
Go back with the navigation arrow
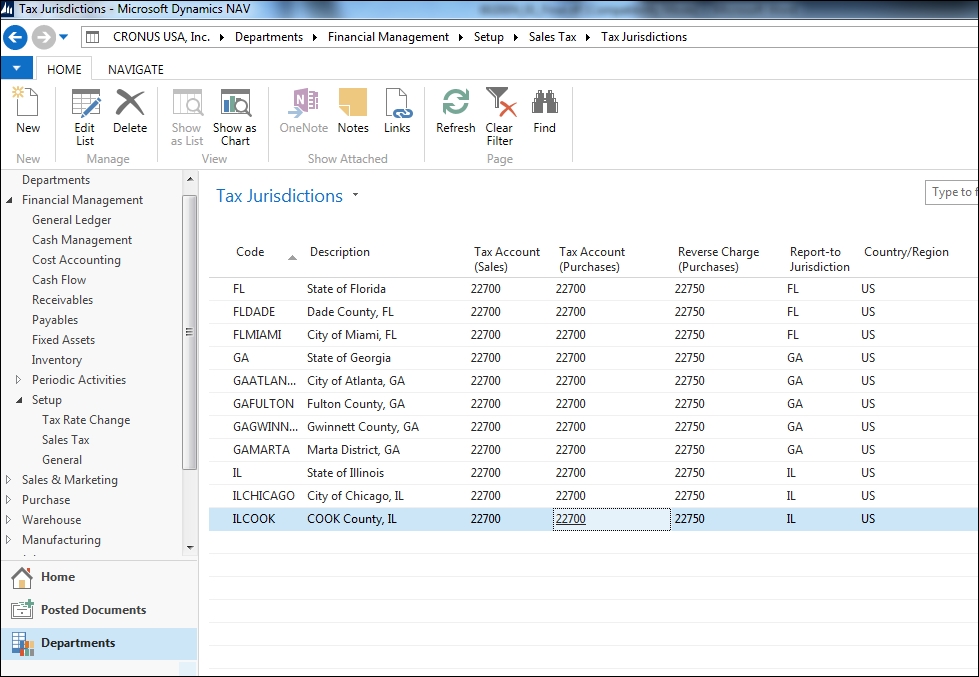point(15,37)
